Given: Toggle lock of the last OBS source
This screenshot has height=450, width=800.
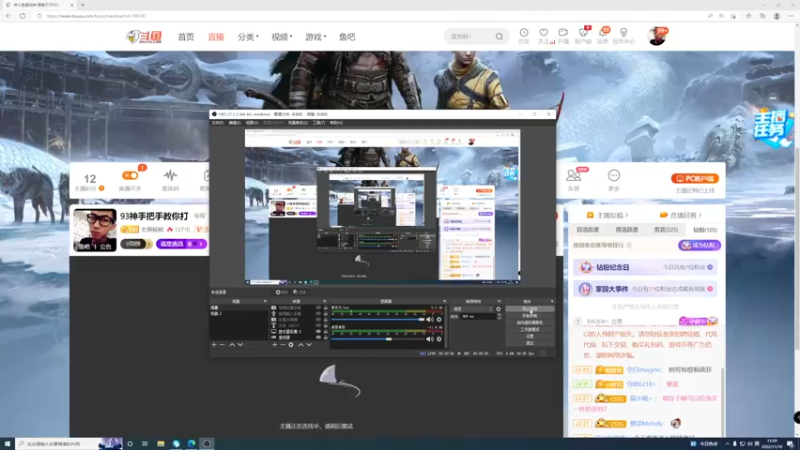Looking at the screenshot, I should (x=326, y=338).
